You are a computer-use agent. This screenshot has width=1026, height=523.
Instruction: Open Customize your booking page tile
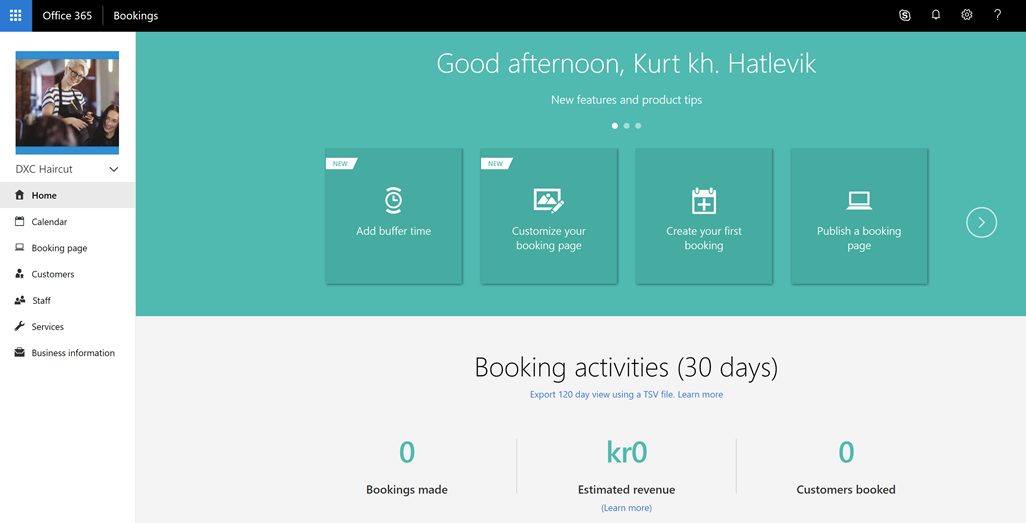548,216
